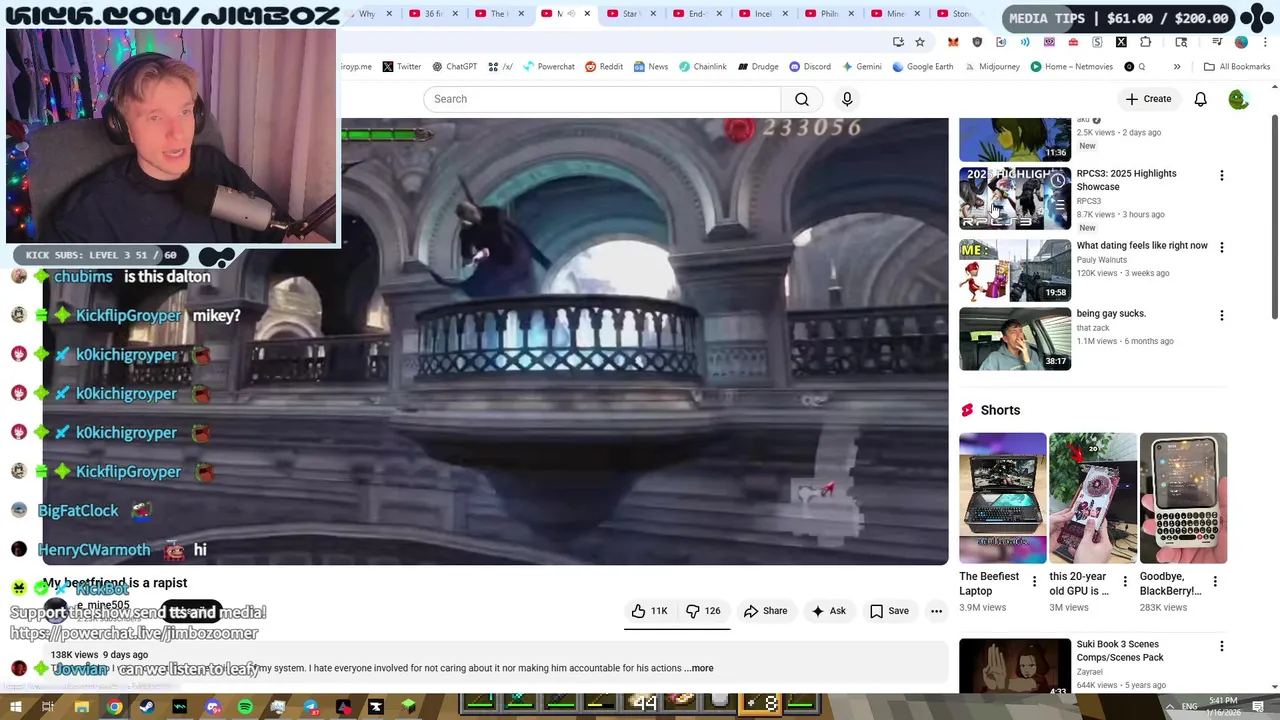Switch to the "End-" browser tab
1280x720 pixels.
pos(696,14)
